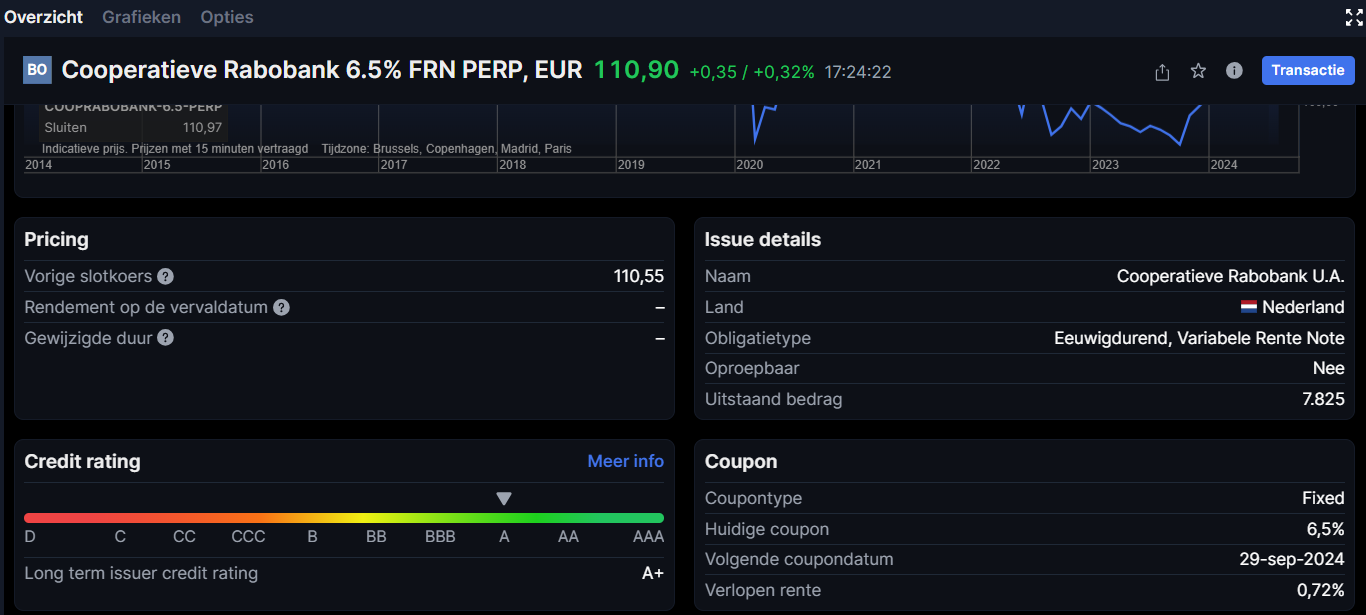Click the Eeuwigdurend, Variabele Rente Note value
Screen dimensions: 1366x615
coord(1200,338)
